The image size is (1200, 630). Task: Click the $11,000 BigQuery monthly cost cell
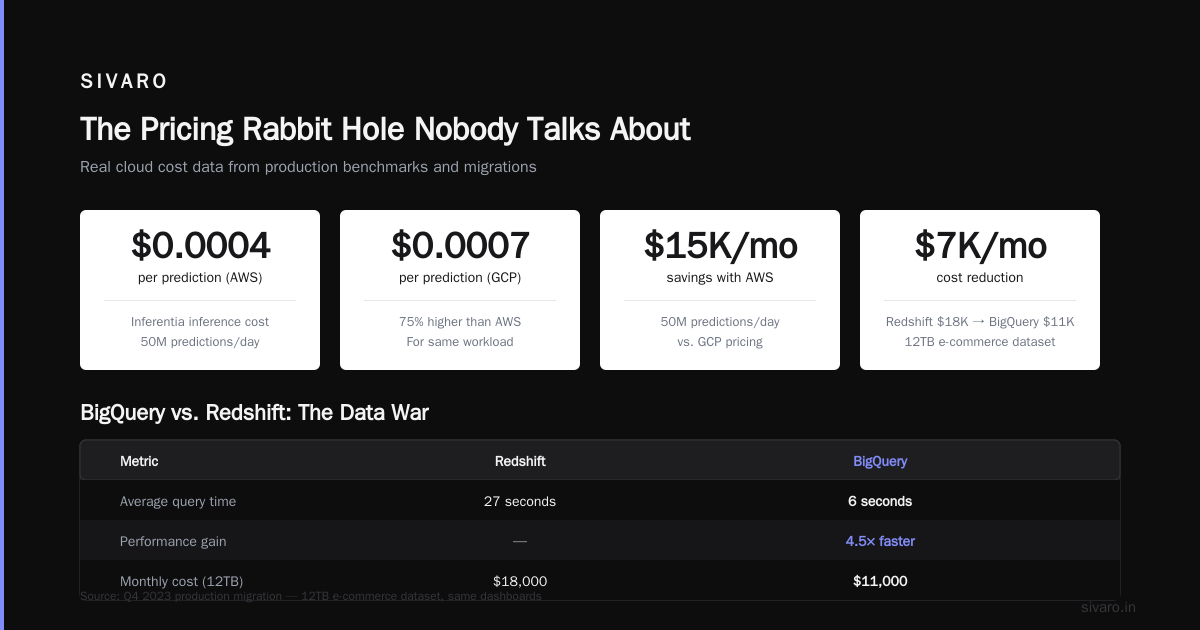[880, 581]
